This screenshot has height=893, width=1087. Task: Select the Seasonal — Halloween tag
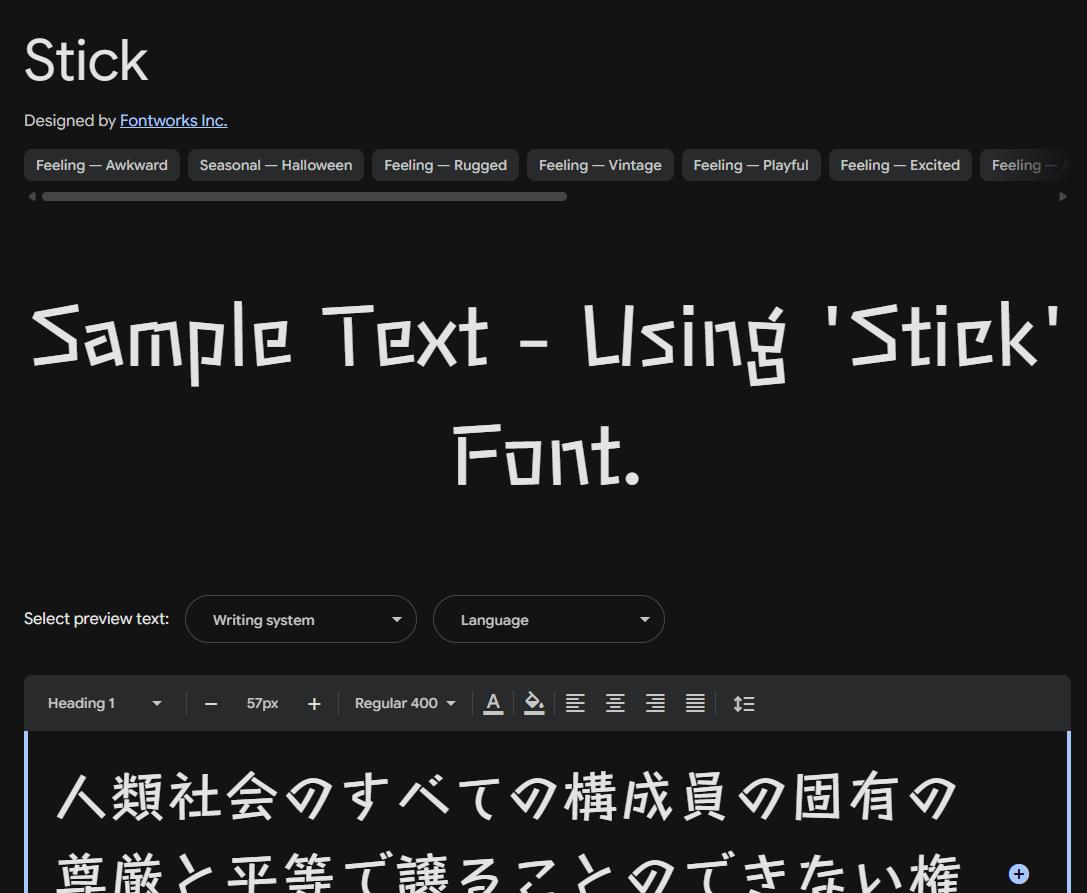click(x=276, y=165)
